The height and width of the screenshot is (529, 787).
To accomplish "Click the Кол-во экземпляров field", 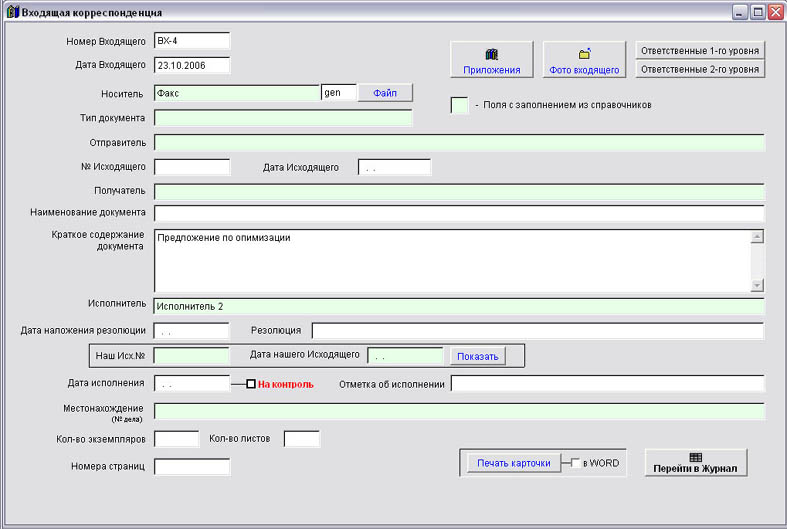I will (177, 439).
